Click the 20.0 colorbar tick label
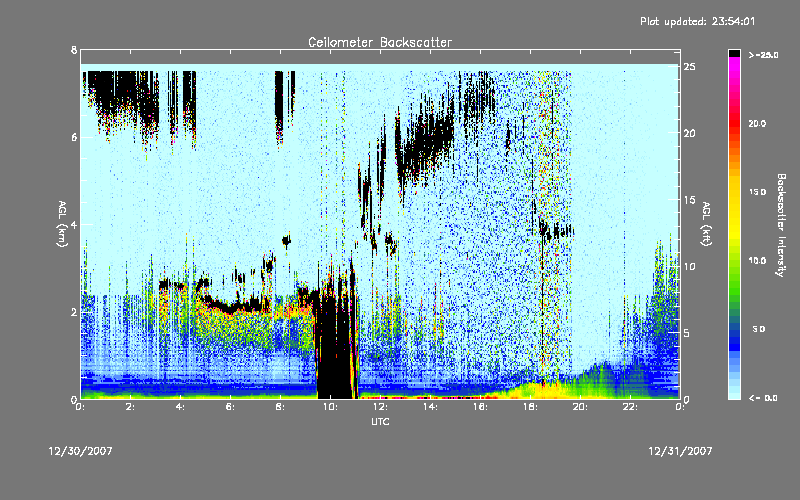800x500 pixels. click(757, 123)
